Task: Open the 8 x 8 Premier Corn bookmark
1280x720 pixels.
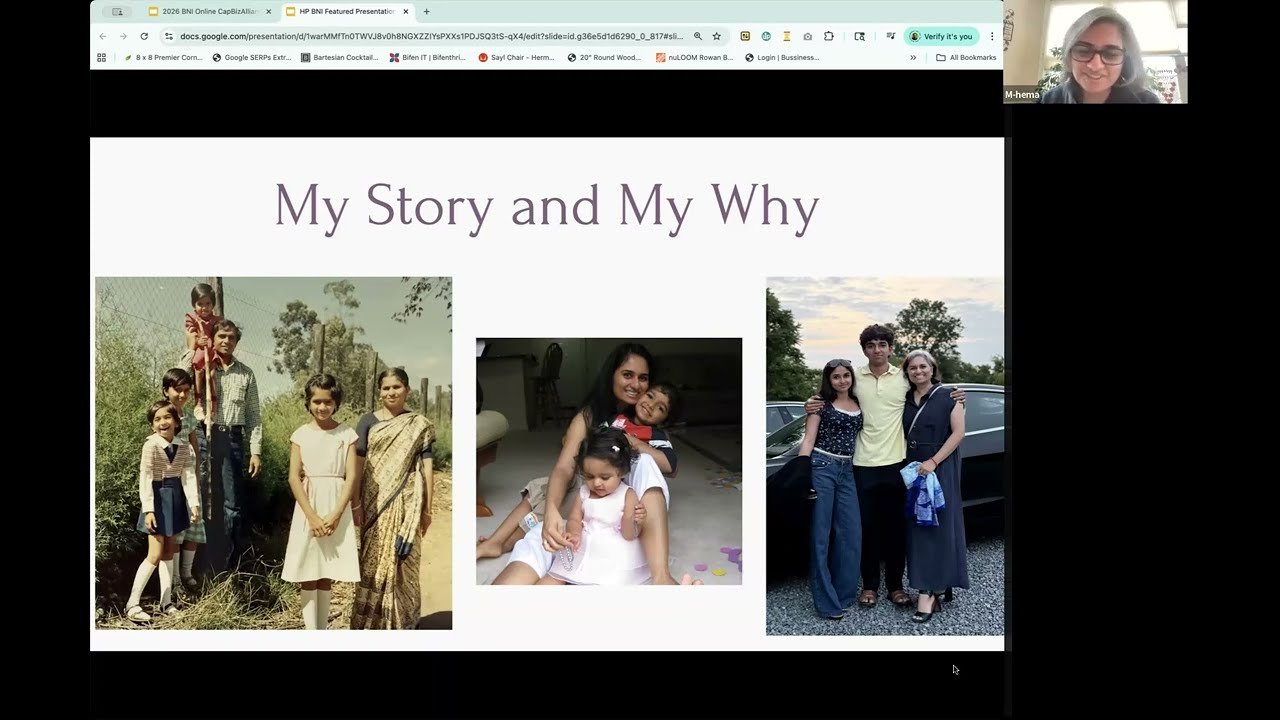Action: point(163,58)
